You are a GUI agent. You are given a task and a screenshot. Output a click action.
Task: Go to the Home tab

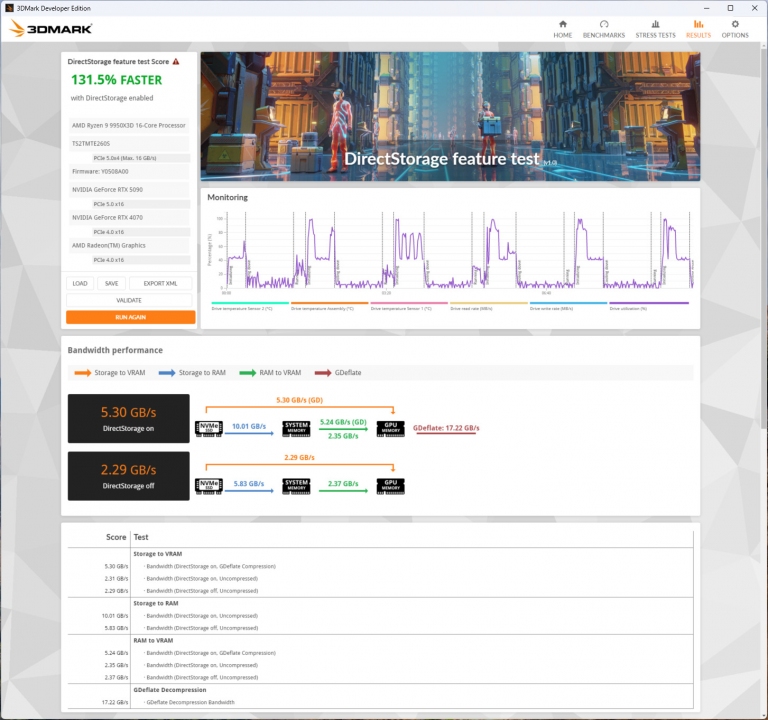tap(563, 28)
